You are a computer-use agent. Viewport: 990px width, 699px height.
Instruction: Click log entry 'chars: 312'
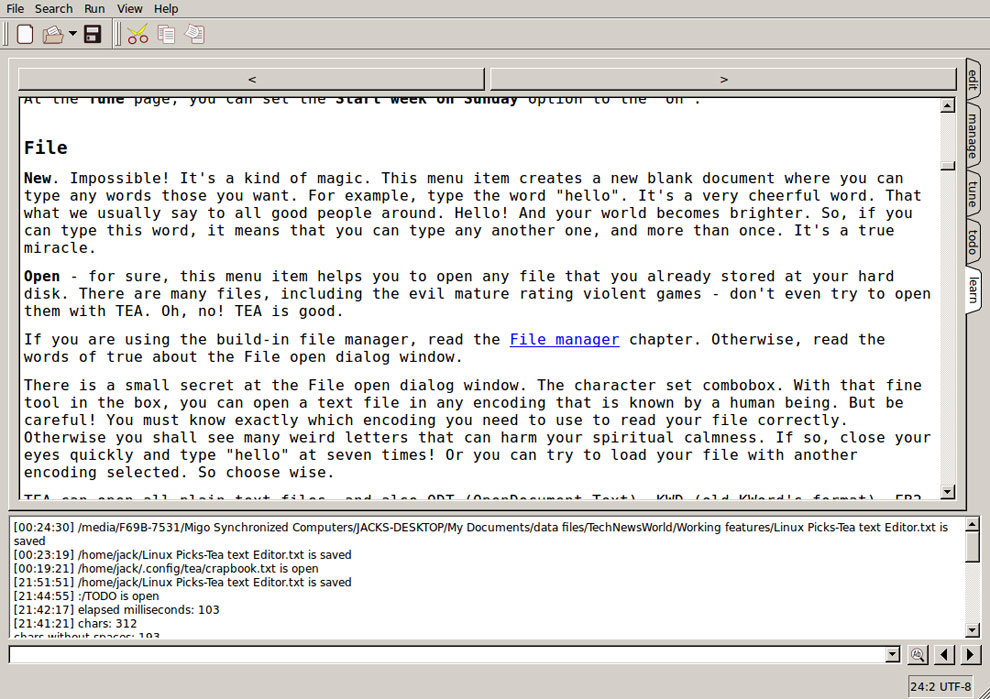75,624
